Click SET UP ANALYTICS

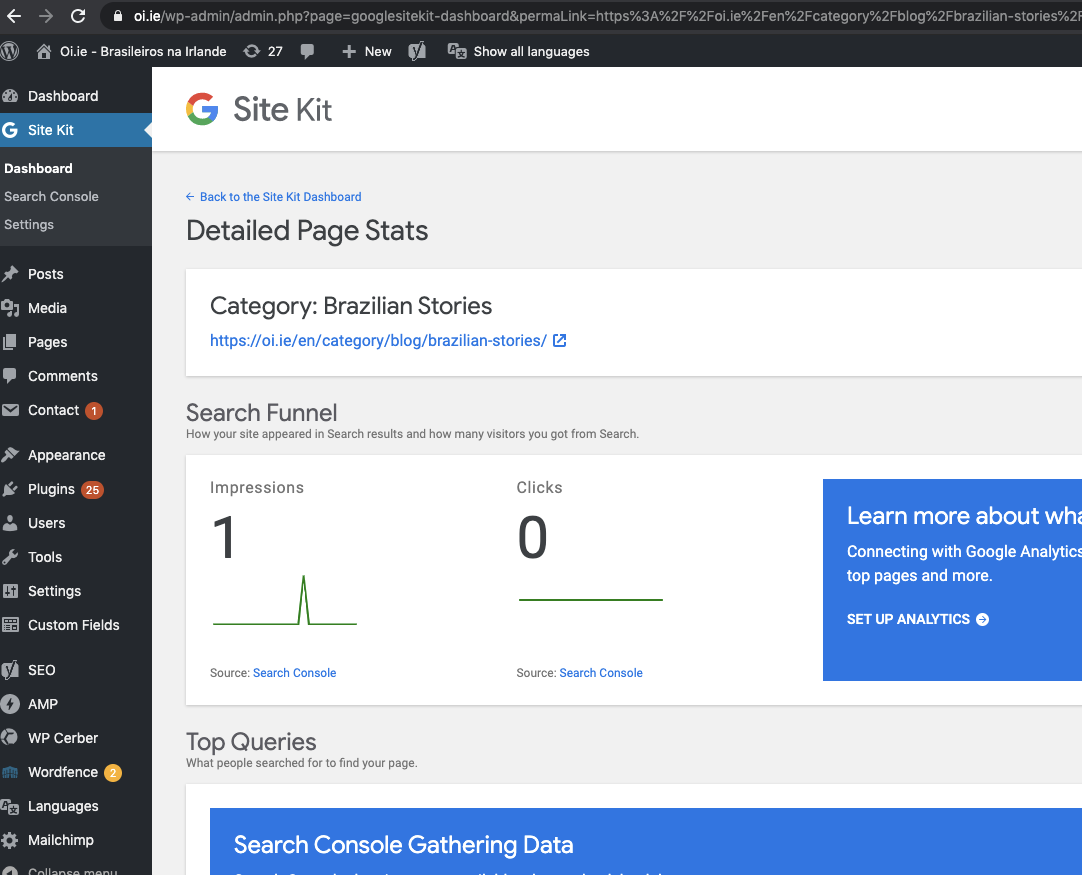[918, 619]
